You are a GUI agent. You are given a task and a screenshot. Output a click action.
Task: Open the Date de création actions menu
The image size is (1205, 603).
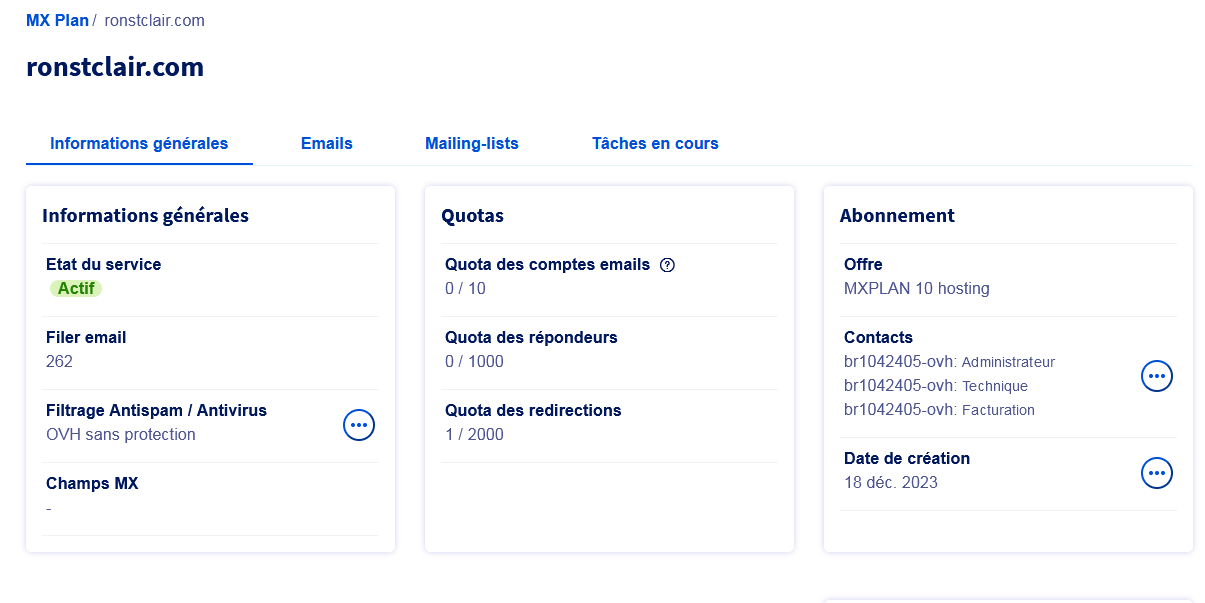coord(1157,473)
